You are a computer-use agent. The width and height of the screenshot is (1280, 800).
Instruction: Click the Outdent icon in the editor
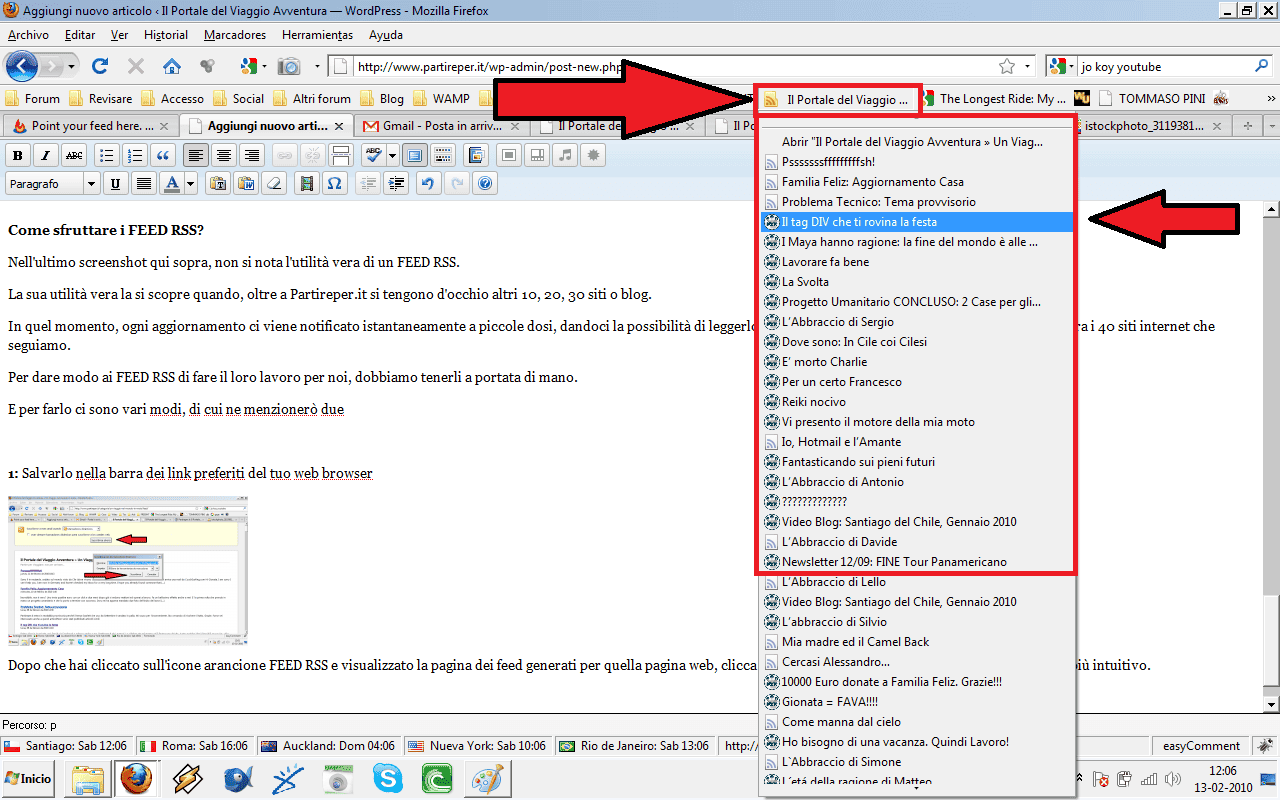tap(368, 183)
